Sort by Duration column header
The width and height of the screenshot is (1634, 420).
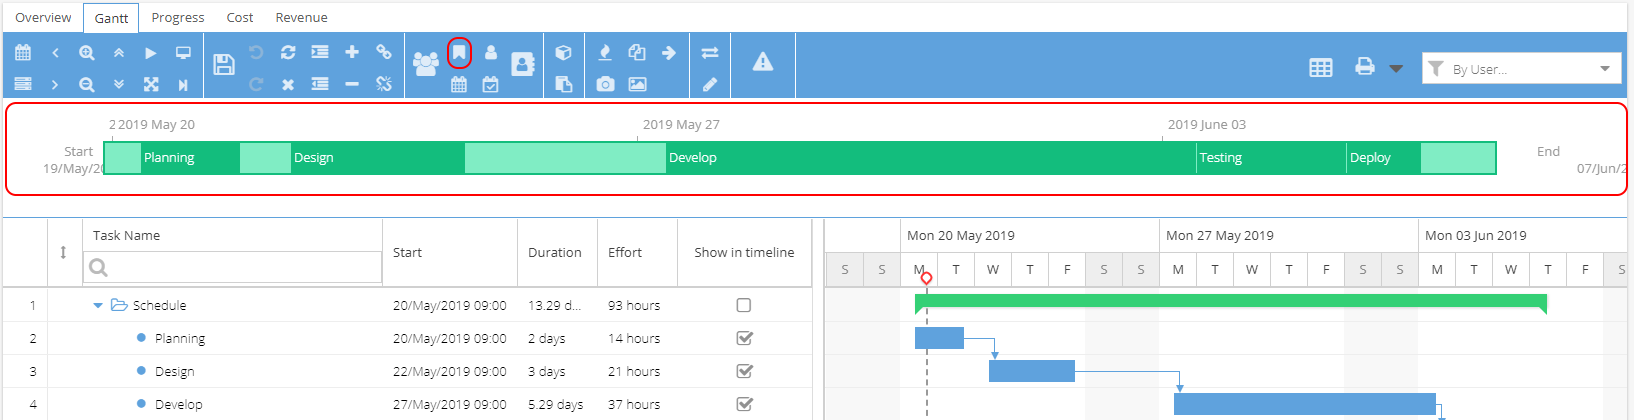pyautogui.click(x=555, y=252)
